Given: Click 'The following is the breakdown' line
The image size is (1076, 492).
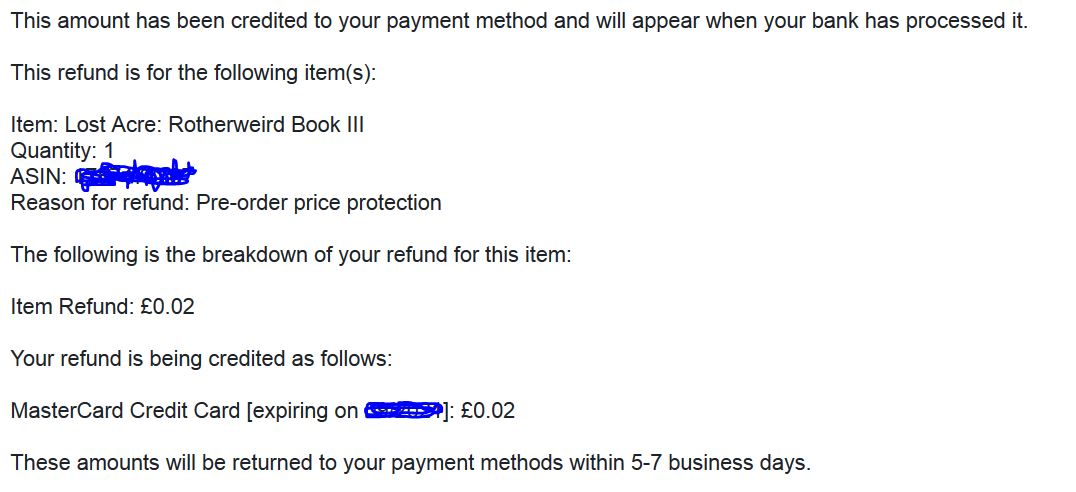Looking at the screenshot, I should (x=291, y=255).
